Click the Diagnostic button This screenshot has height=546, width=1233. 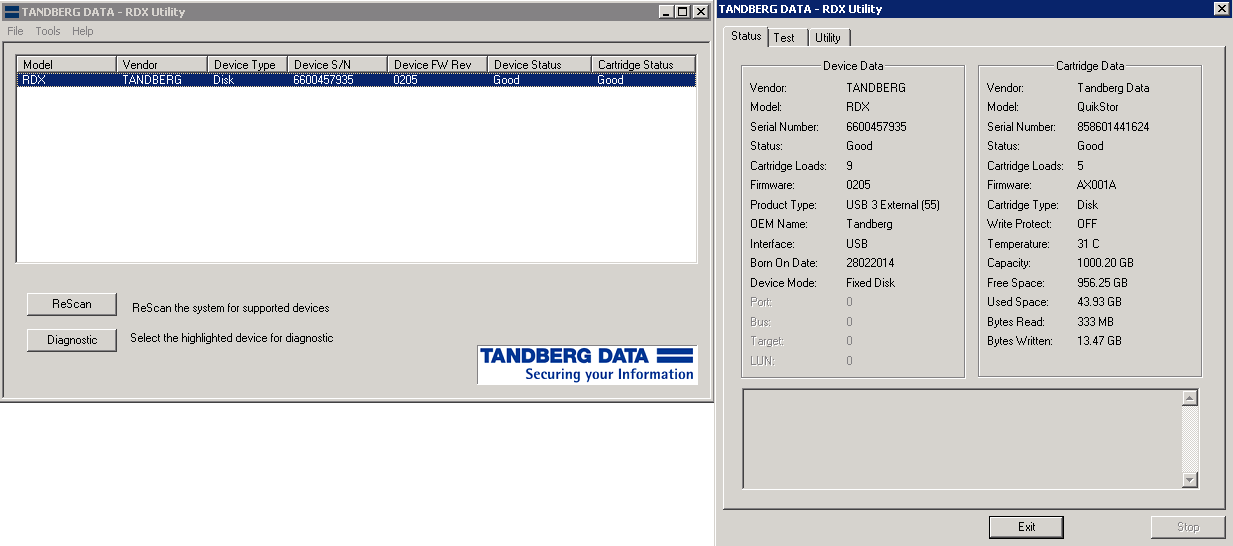pyautogui.click(x=72, y=340)
